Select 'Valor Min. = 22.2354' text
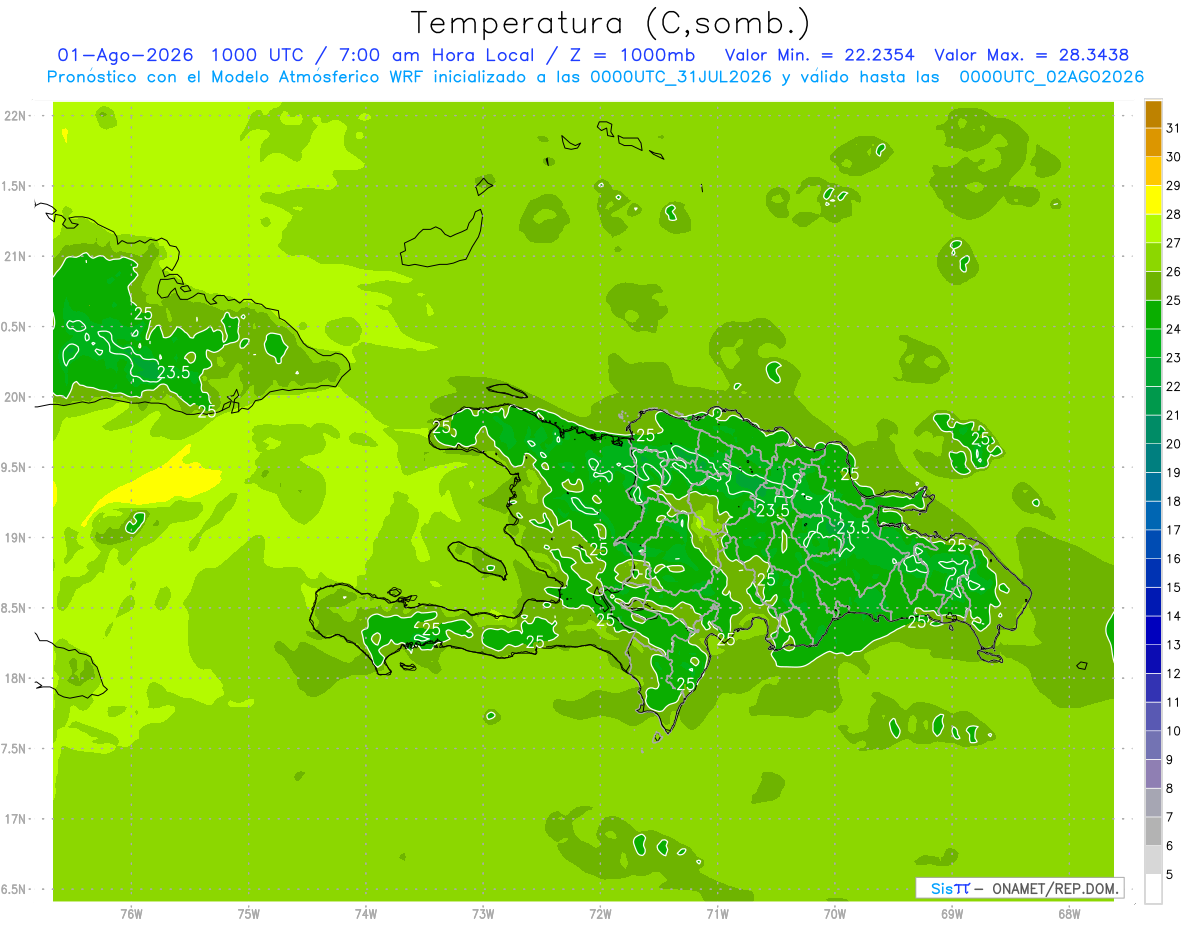 820,55
